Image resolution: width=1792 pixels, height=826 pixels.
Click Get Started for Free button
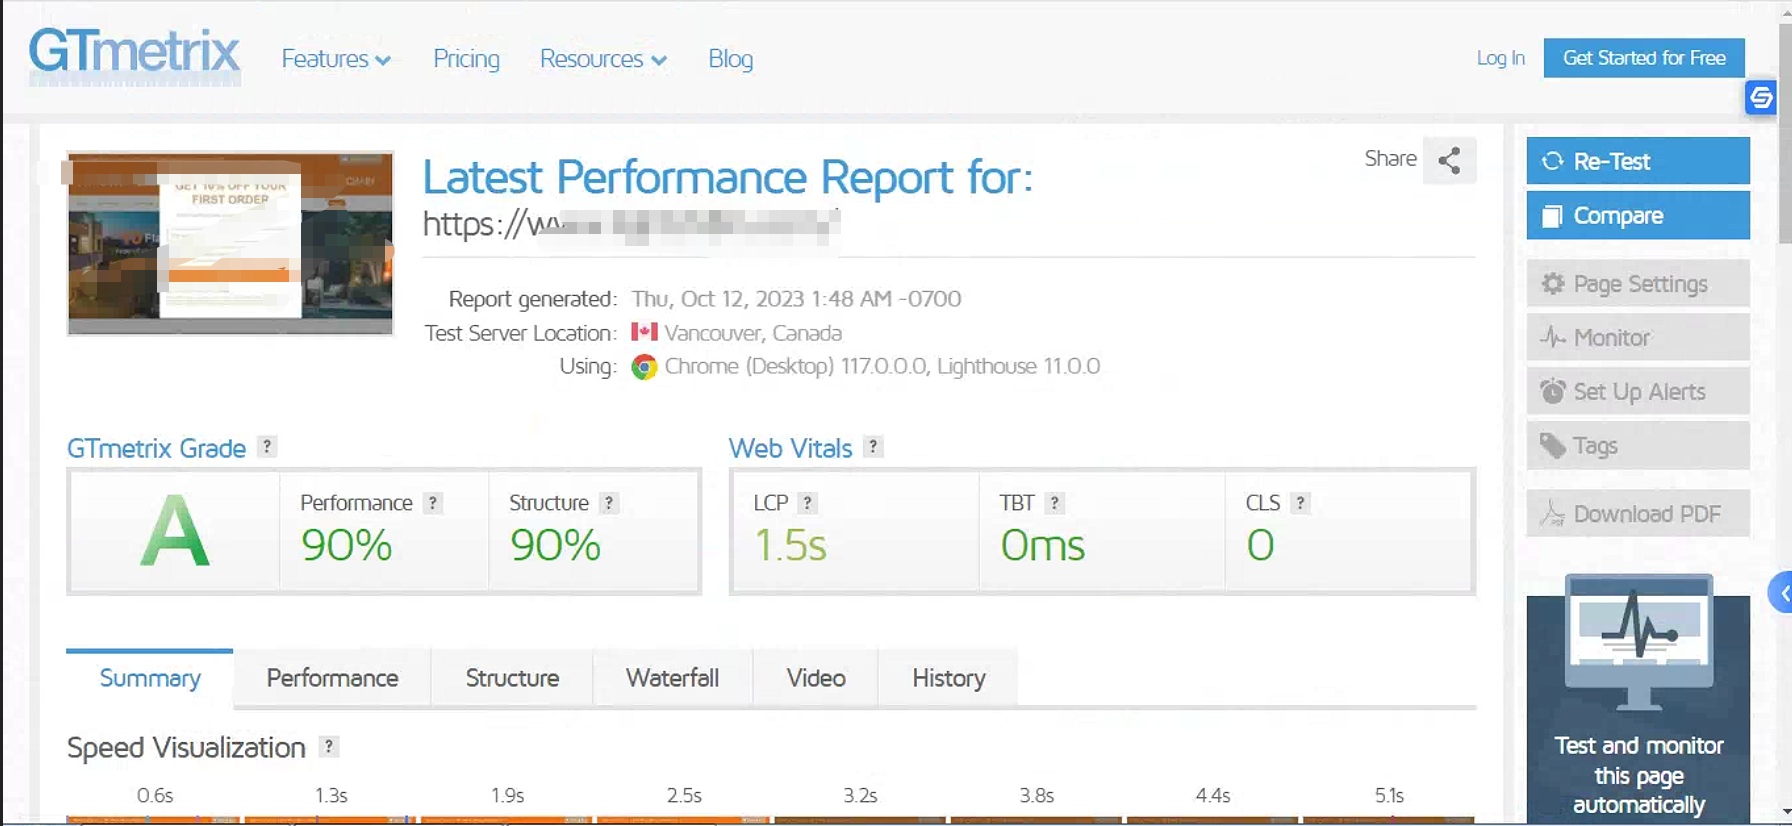tap(1643, 58)
